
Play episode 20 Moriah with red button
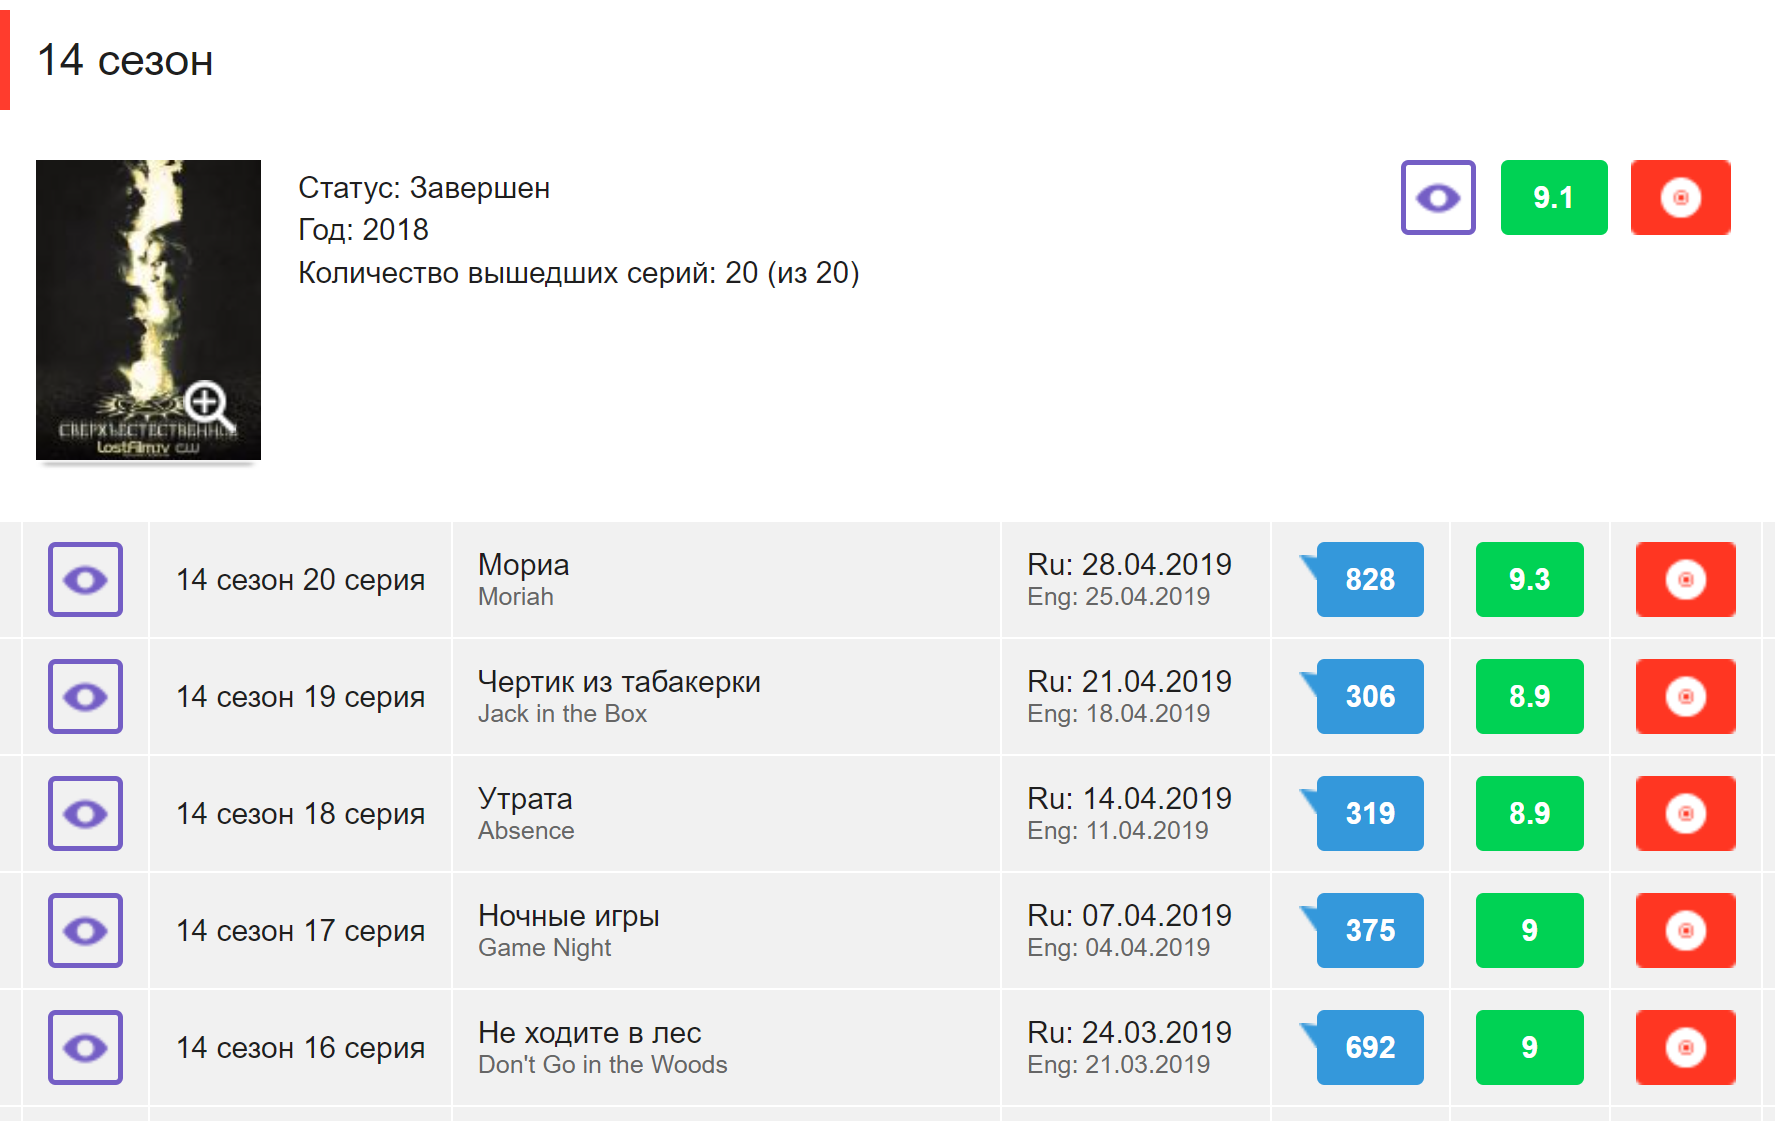click(1685, 579)
